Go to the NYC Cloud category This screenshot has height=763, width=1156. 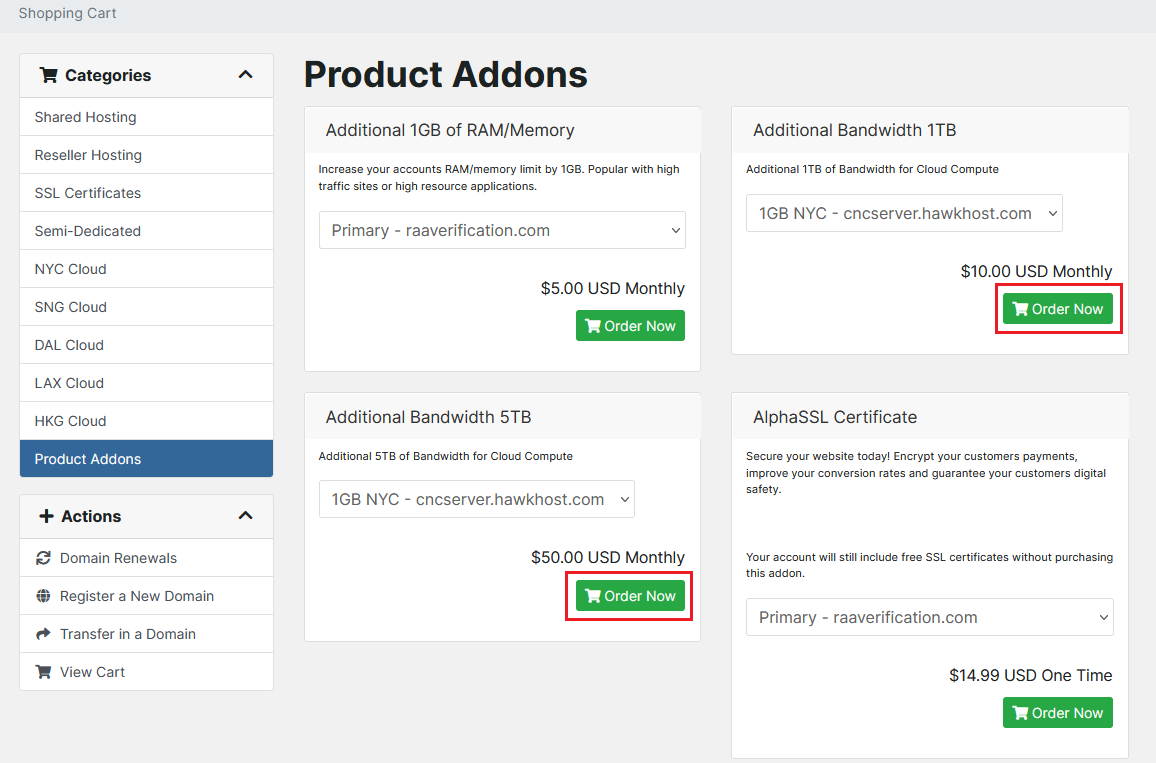coord(70,269)
